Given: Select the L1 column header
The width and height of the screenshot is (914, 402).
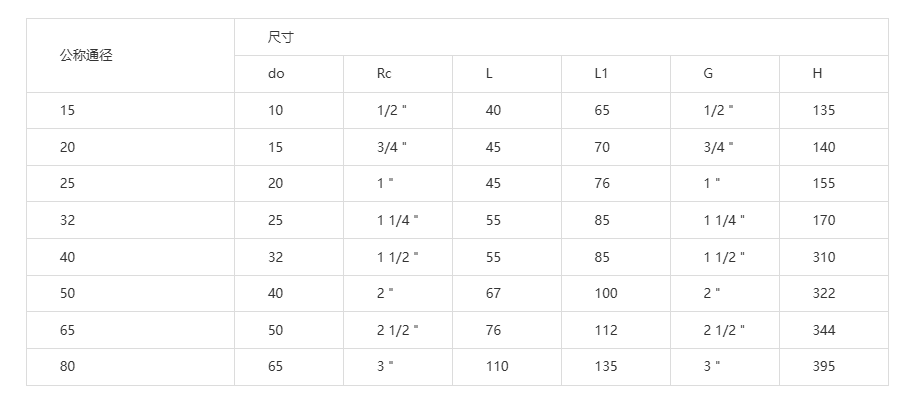Looking at the screenshot, I should [616, 74].
